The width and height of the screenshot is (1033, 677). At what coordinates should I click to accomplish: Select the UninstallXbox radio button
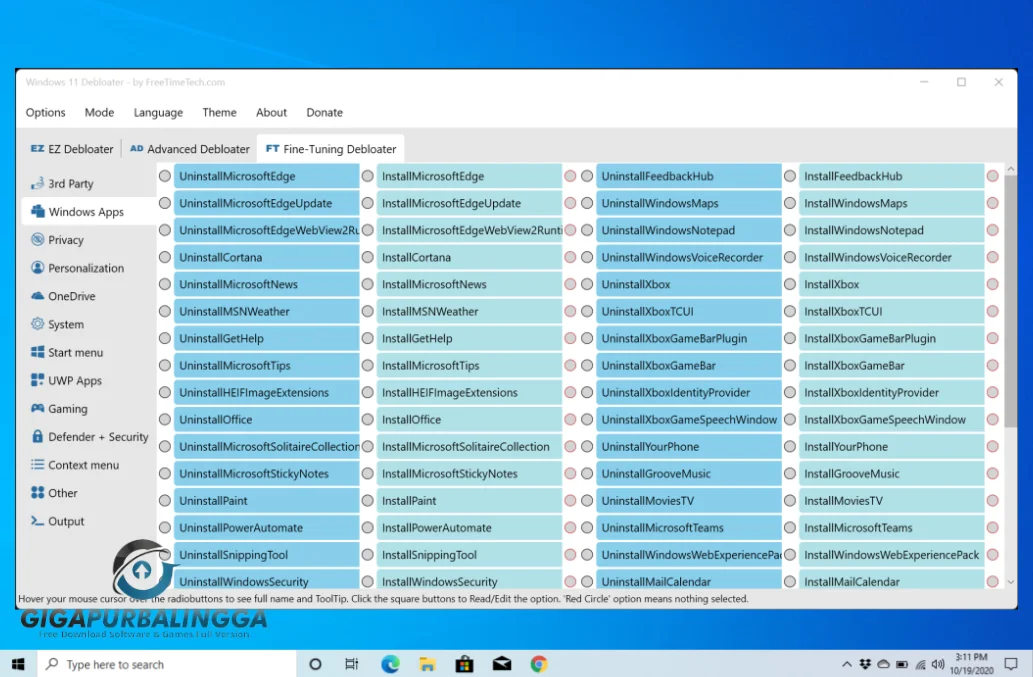[587, 284]
